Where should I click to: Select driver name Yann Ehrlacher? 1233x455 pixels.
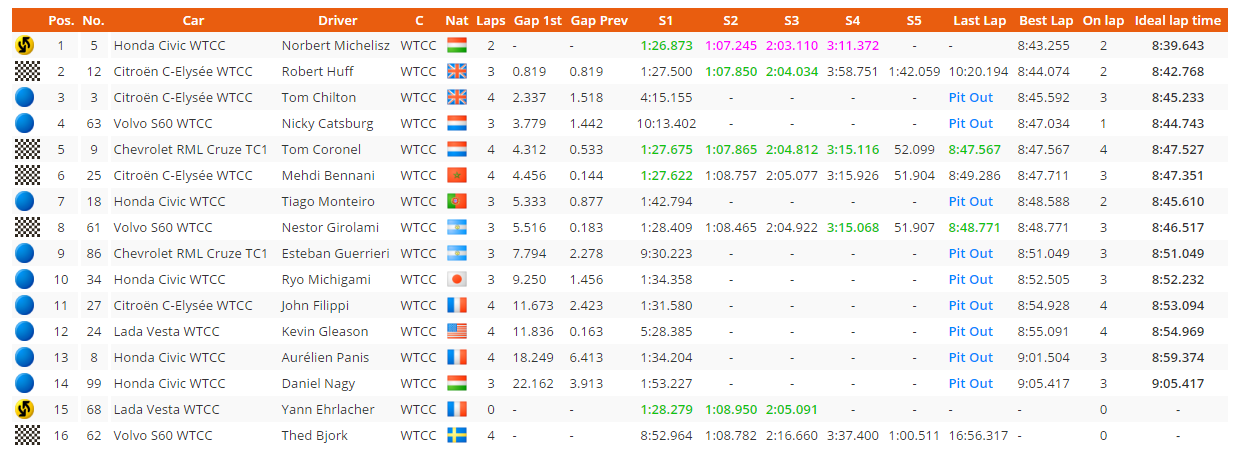coord(327,410)
